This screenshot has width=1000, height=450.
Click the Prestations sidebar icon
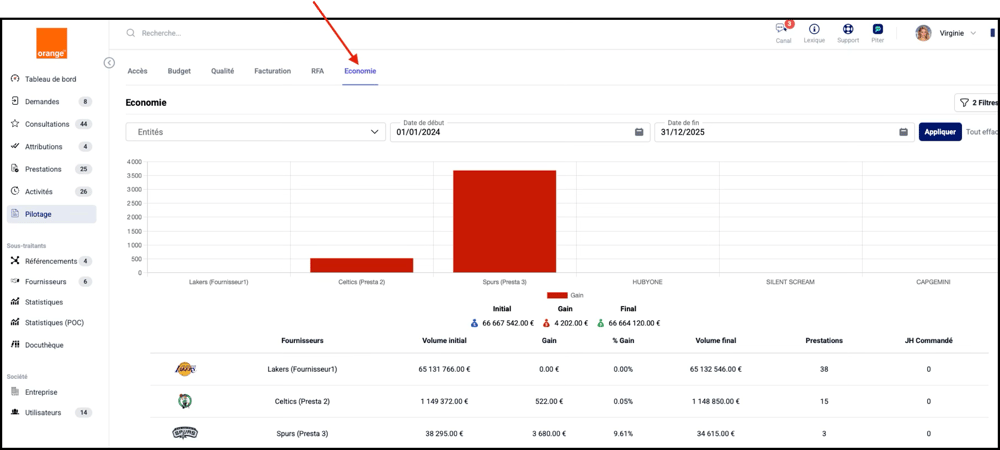pos(15,169)
